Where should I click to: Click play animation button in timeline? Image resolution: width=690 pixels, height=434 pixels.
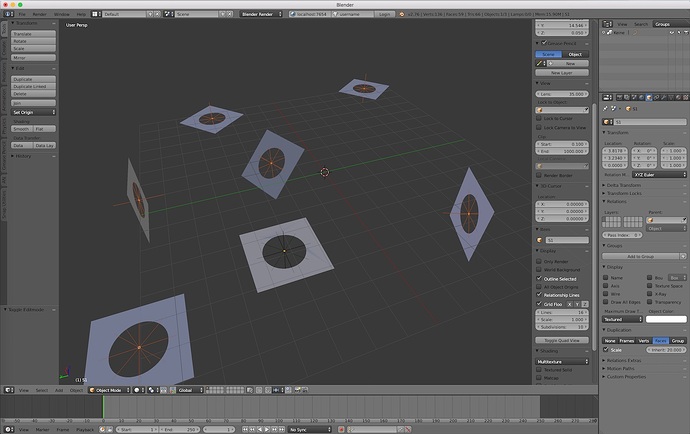267,429
